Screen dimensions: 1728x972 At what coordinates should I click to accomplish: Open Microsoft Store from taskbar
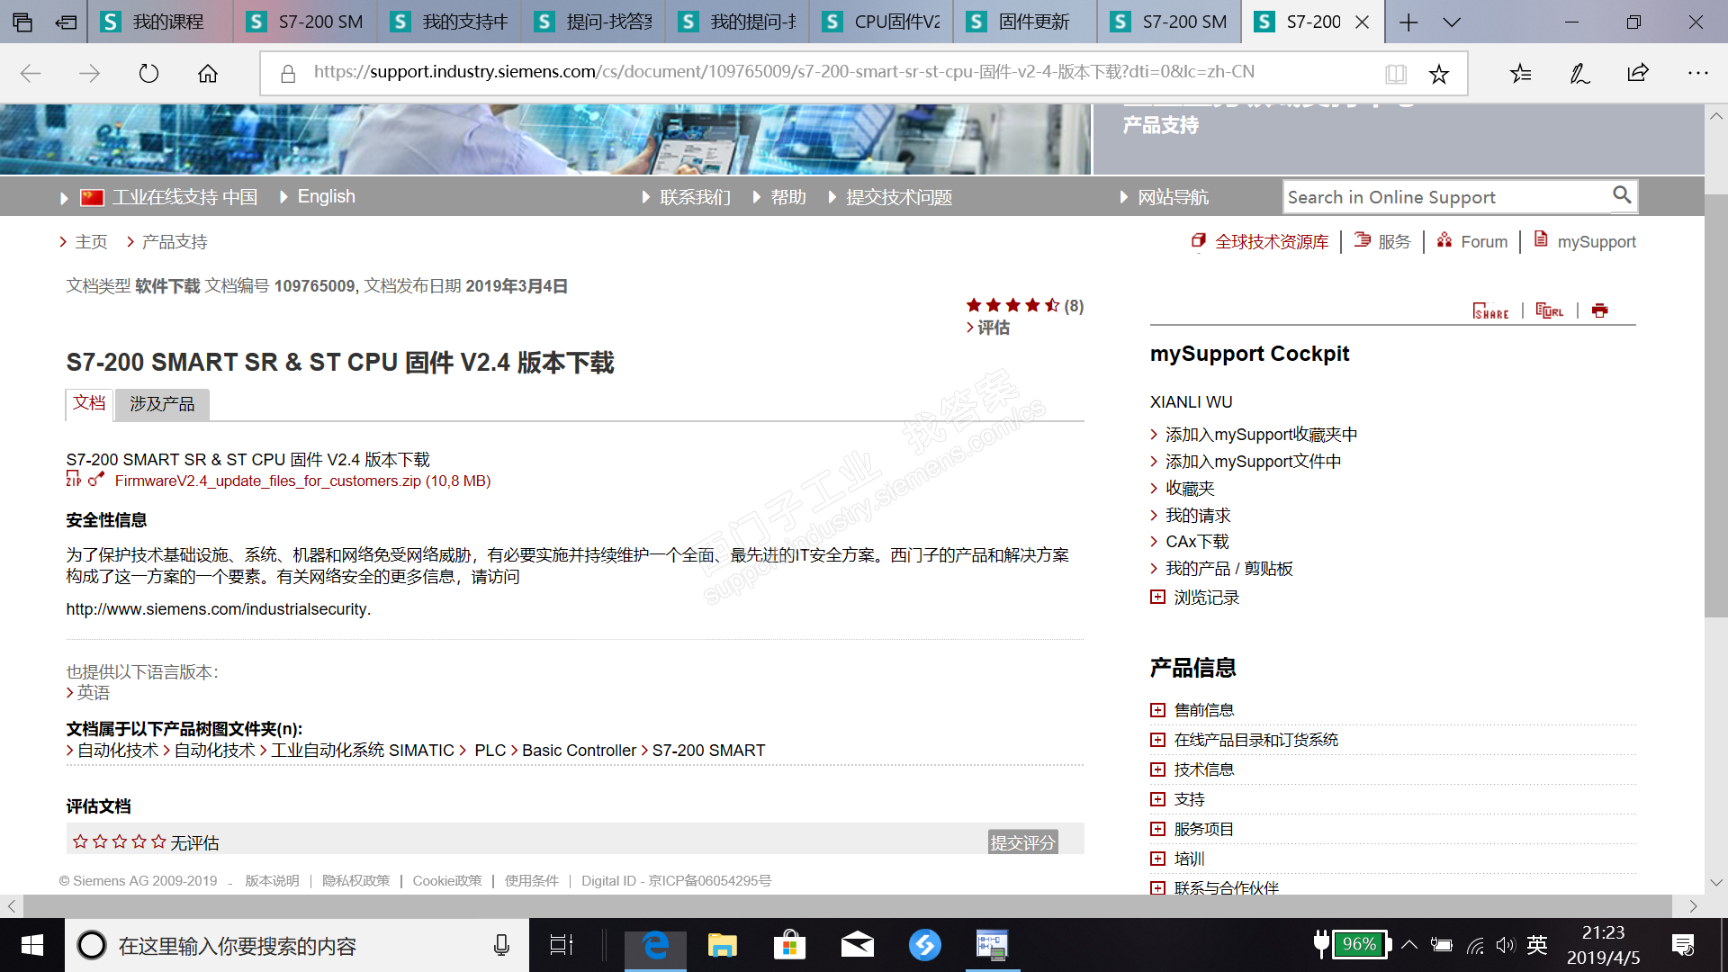point(790,945)
